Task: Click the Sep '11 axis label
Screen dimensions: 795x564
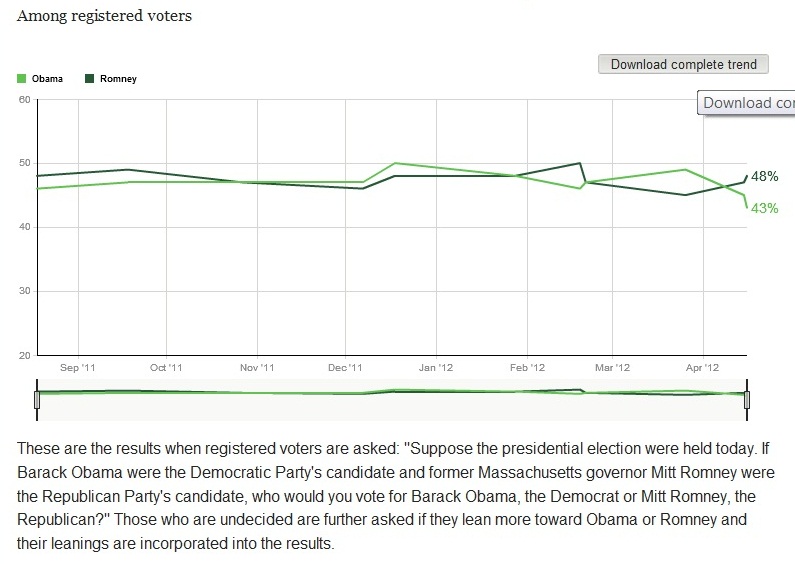Action: tap(75, 368)
